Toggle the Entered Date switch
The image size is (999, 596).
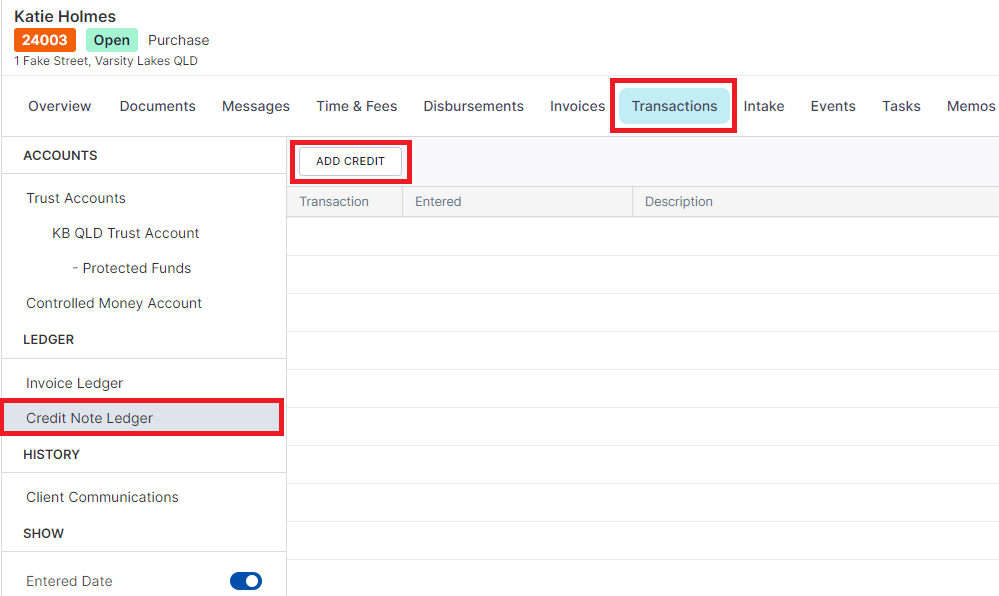tap(246, 581)
